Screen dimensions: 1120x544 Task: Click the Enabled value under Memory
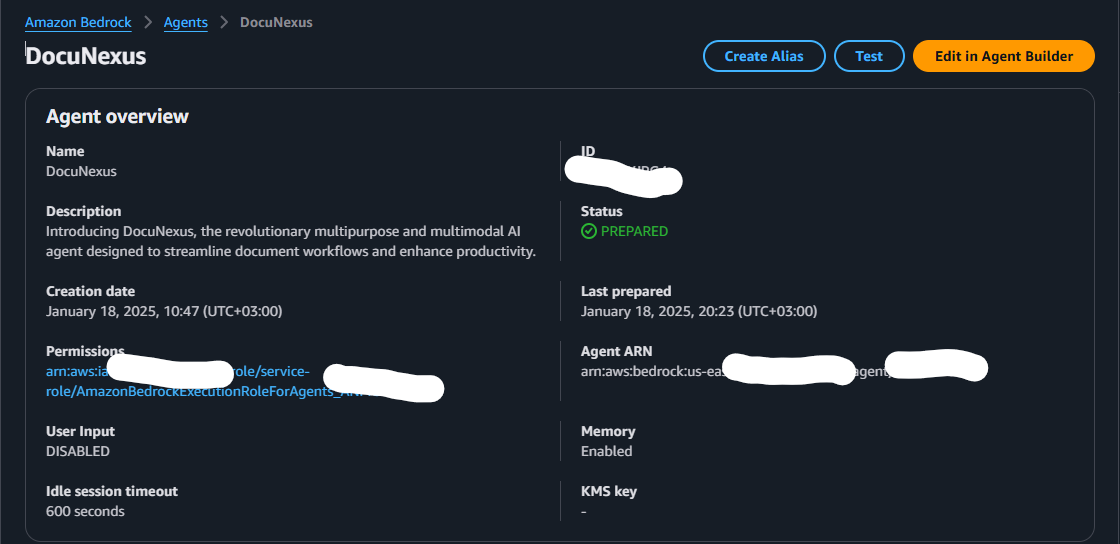tap(606, 451)
